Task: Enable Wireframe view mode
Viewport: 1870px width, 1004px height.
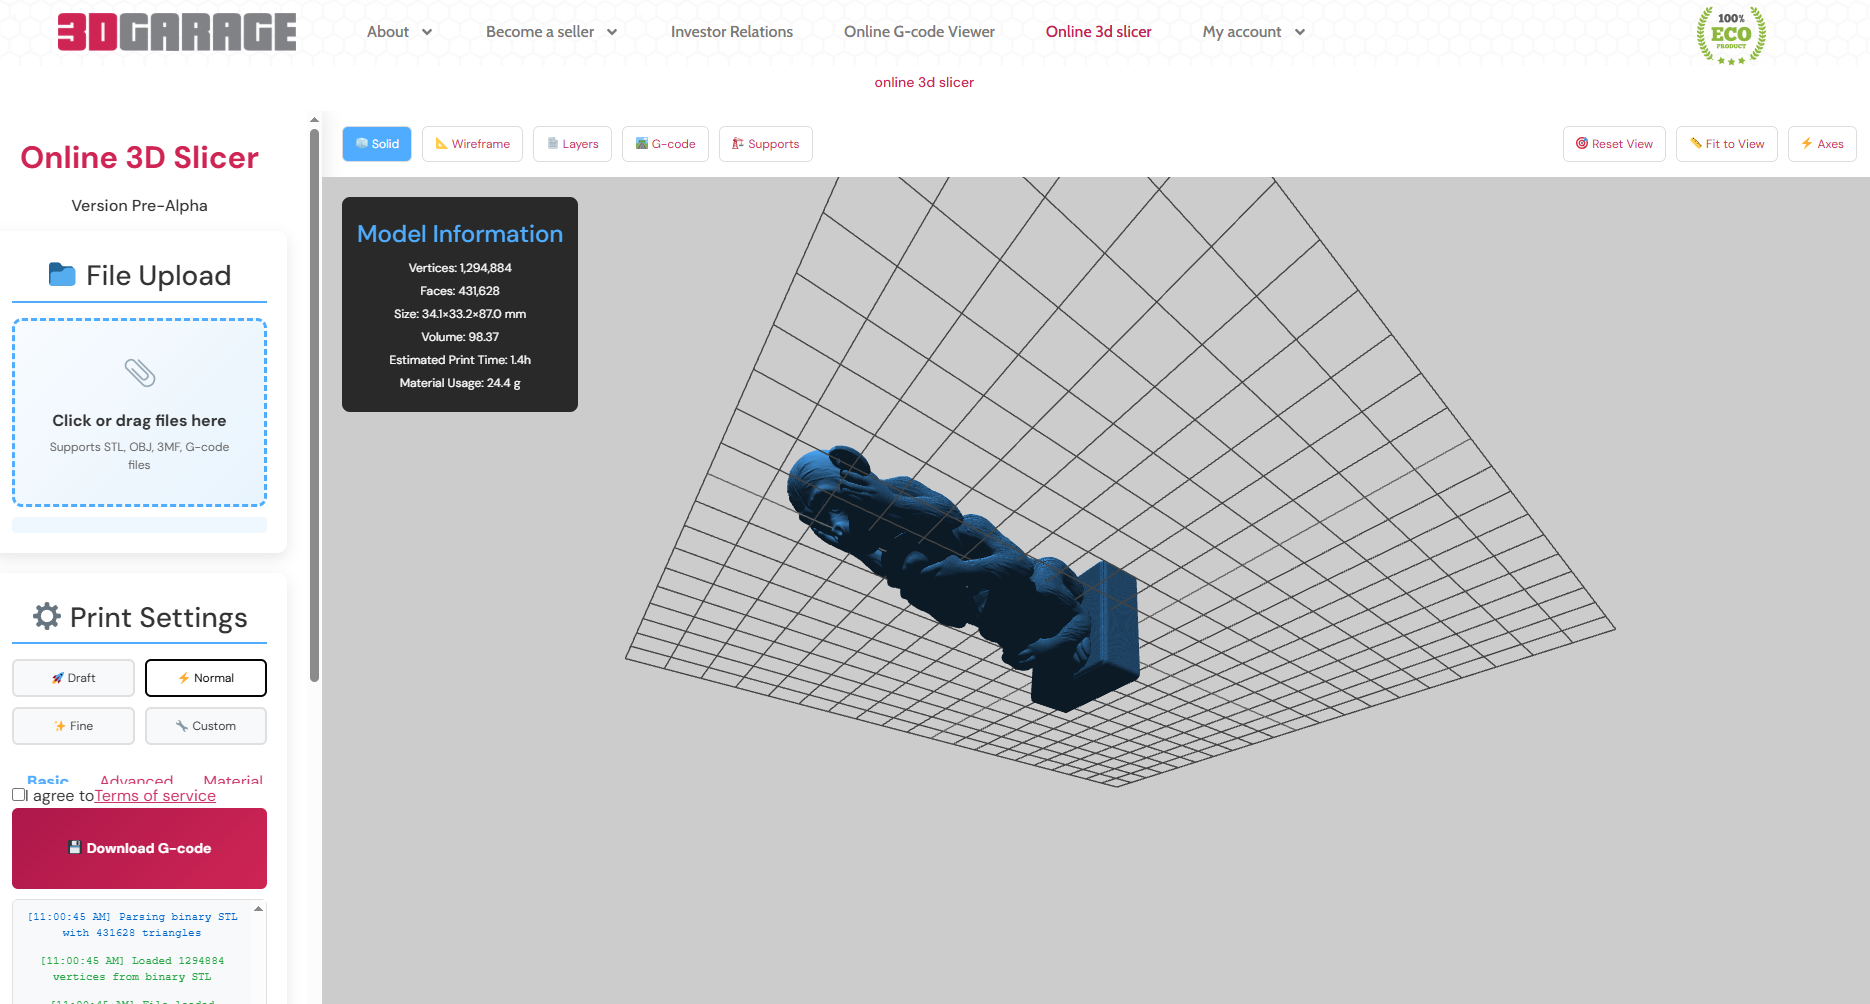Action: (472, 144)
